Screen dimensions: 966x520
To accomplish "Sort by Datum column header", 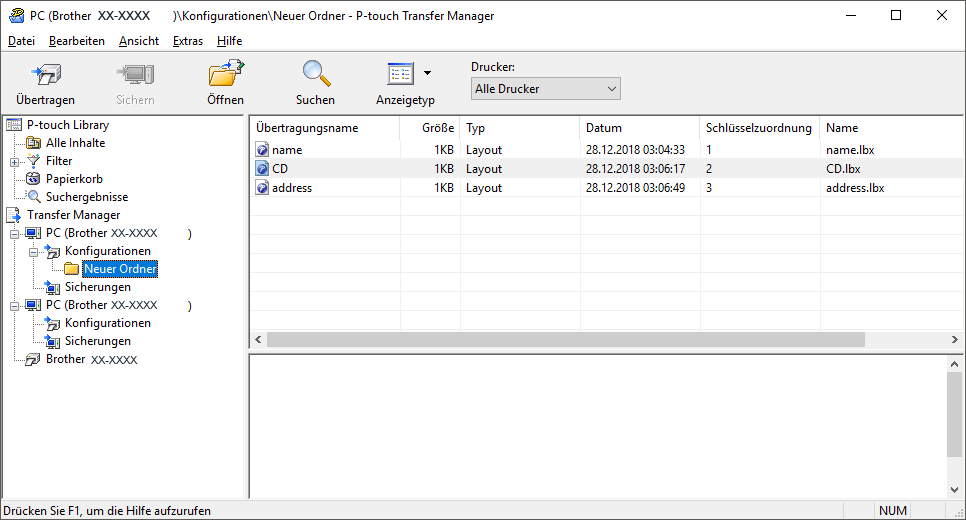I will click(x=639, y=128).
